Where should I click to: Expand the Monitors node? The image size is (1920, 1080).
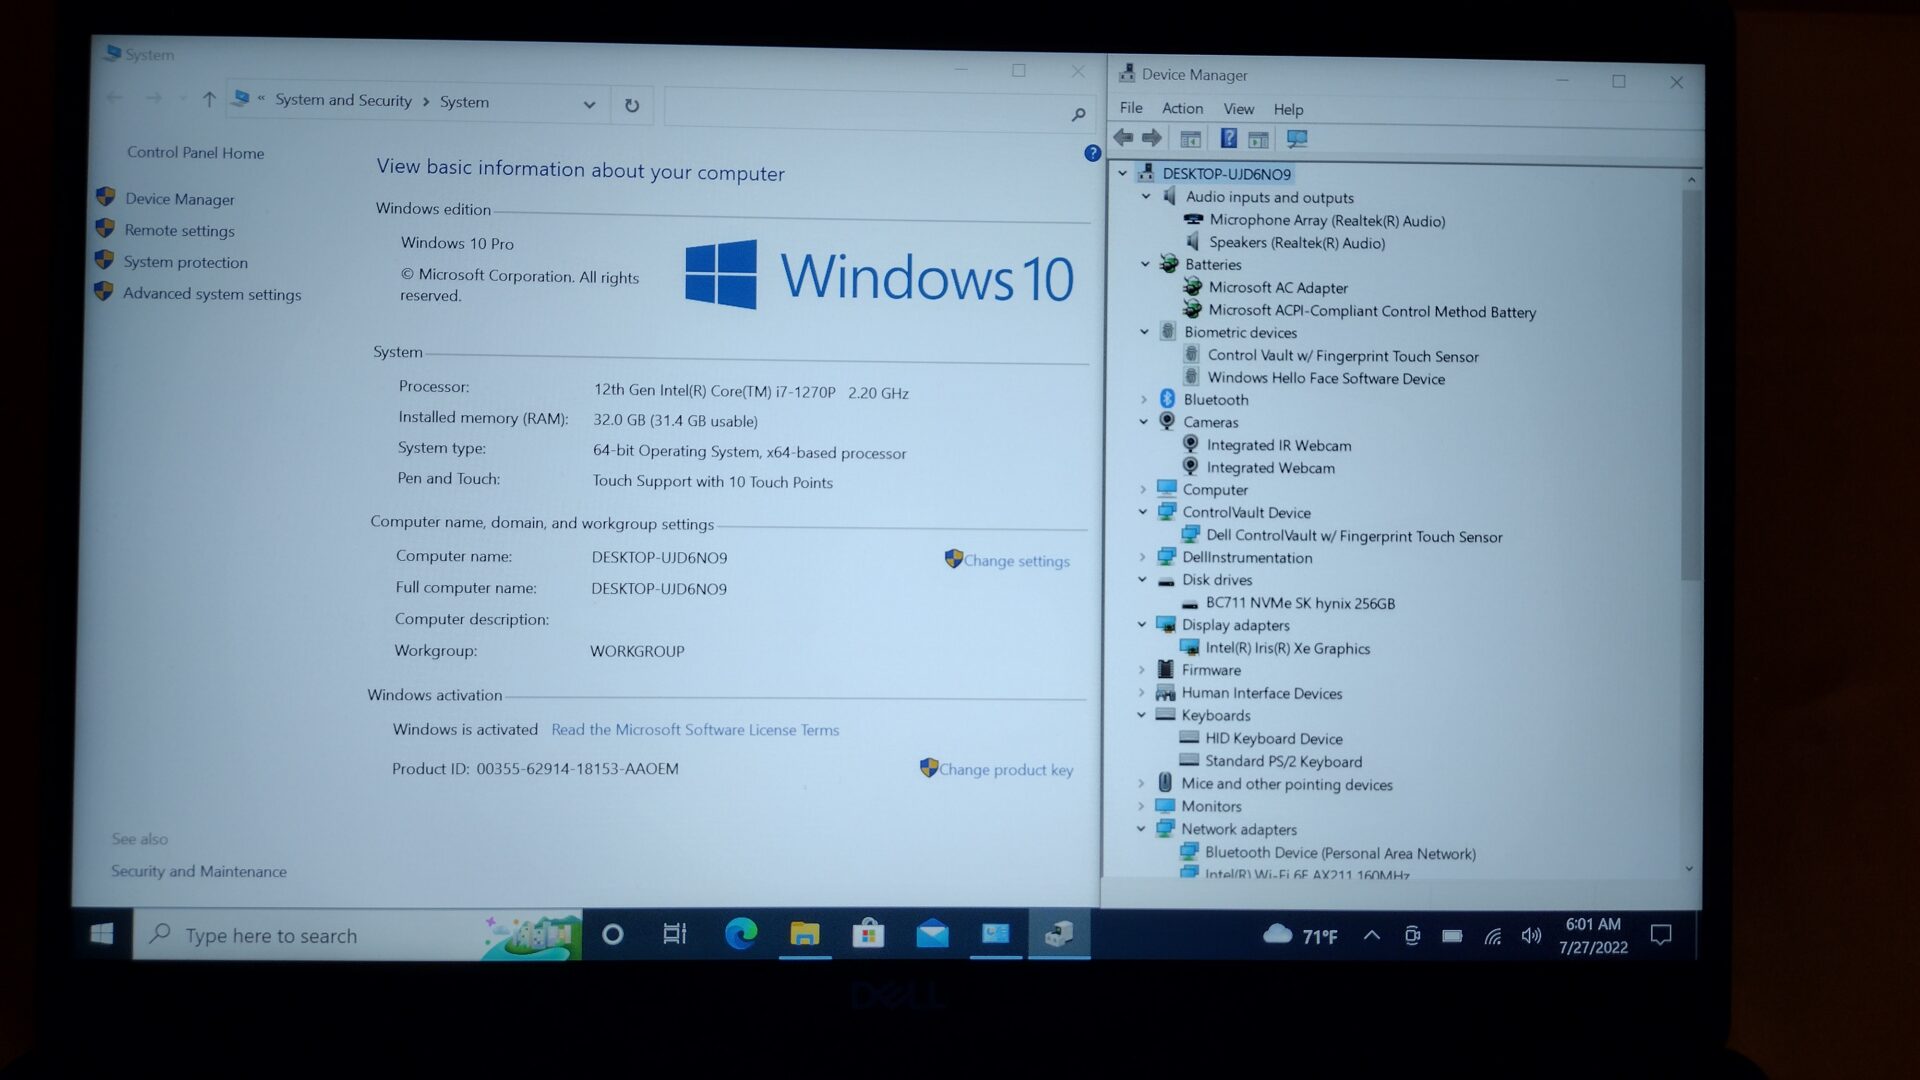pos(1141,806)
